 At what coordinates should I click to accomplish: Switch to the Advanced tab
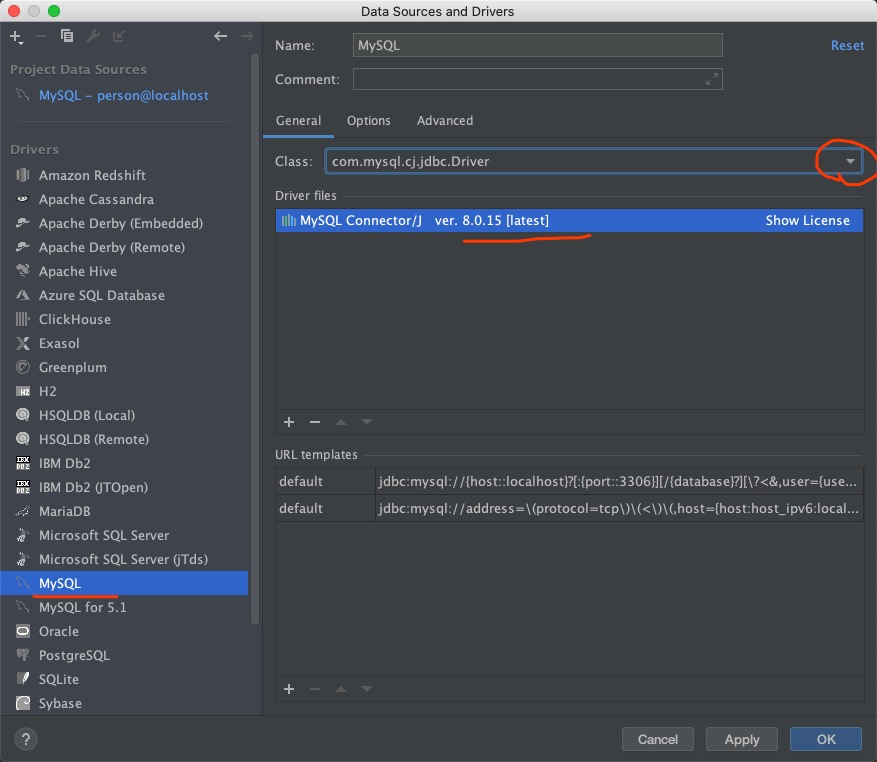[x=445, y=121]
